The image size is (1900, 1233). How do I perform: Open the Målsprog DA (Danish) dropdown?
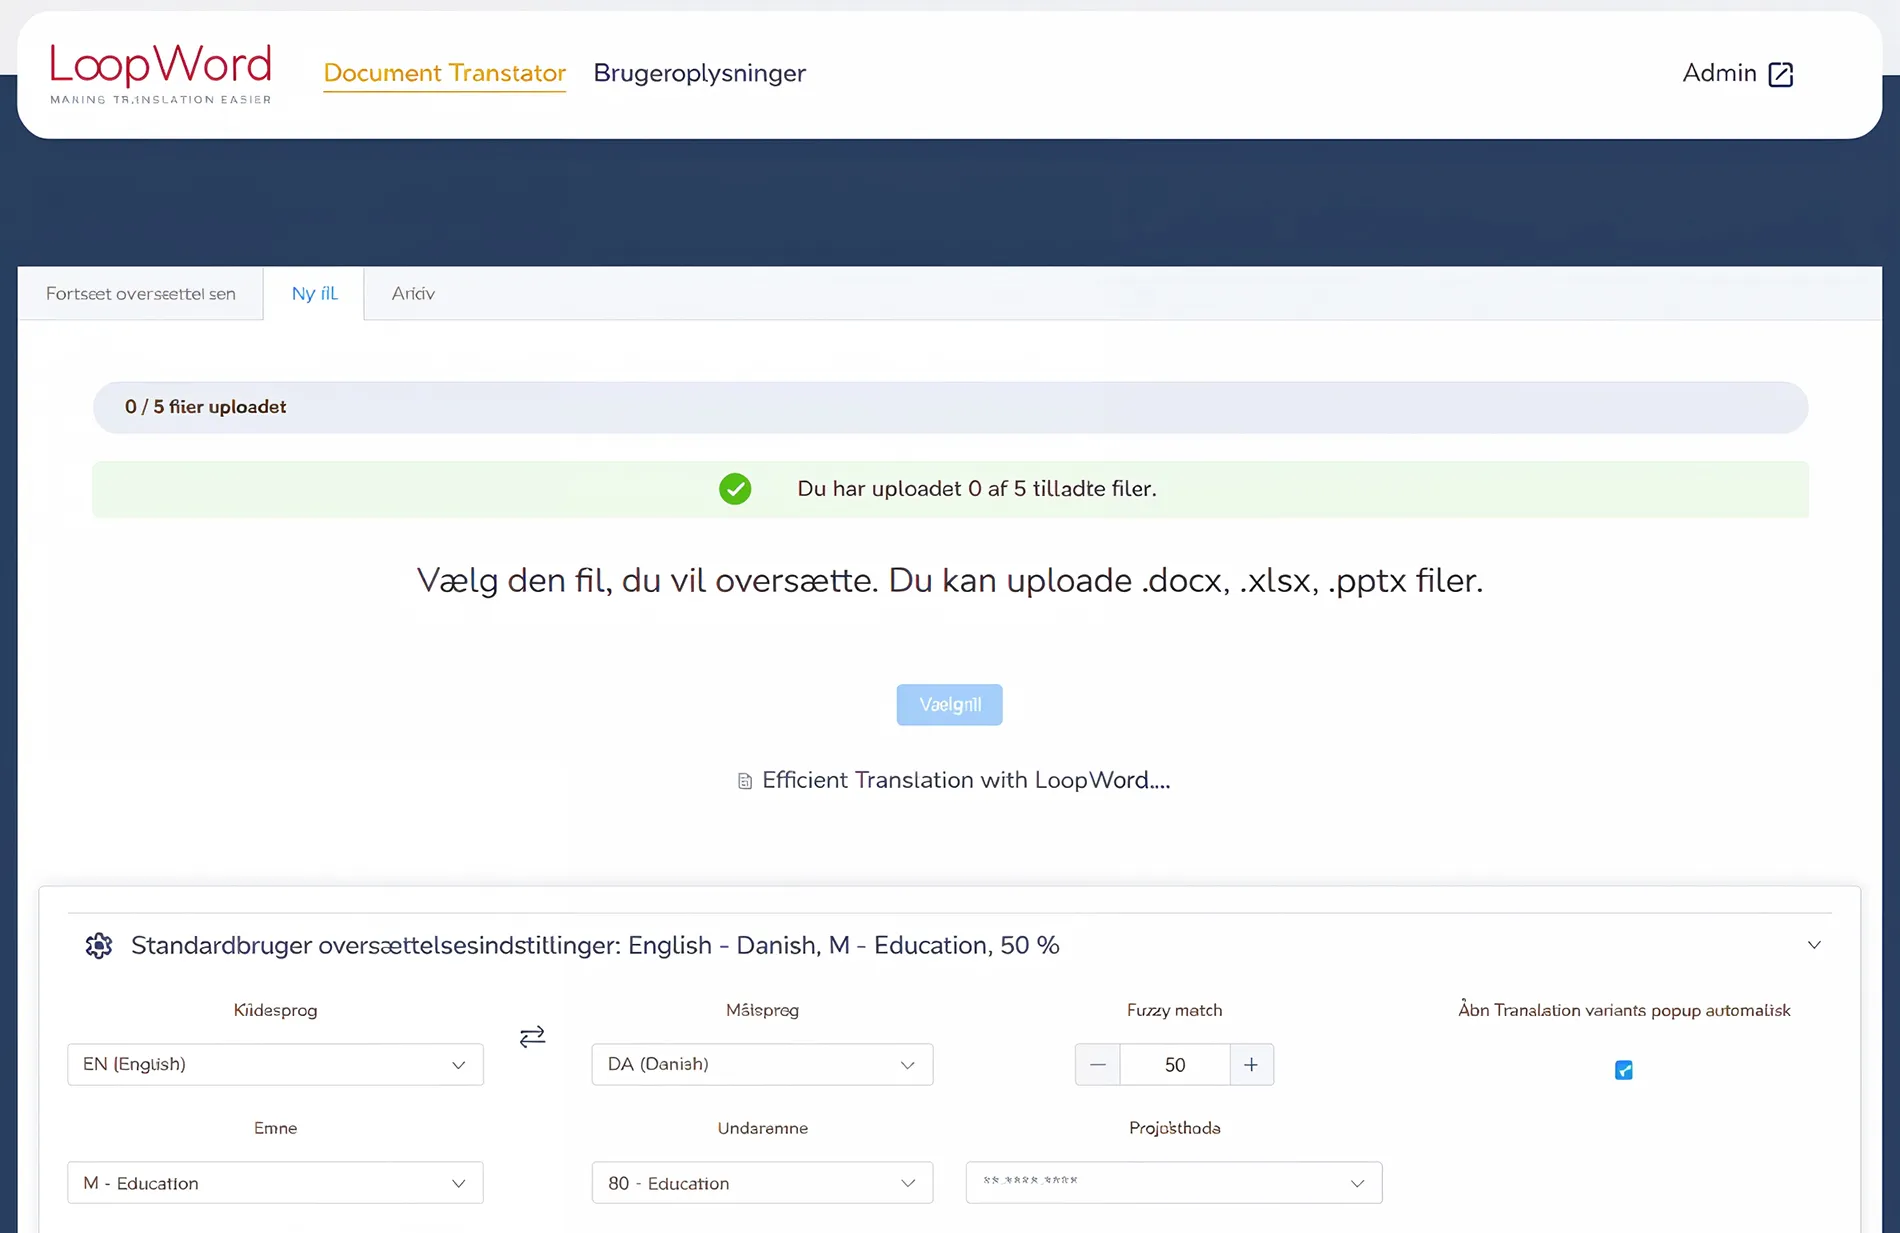click(762, 1065)
